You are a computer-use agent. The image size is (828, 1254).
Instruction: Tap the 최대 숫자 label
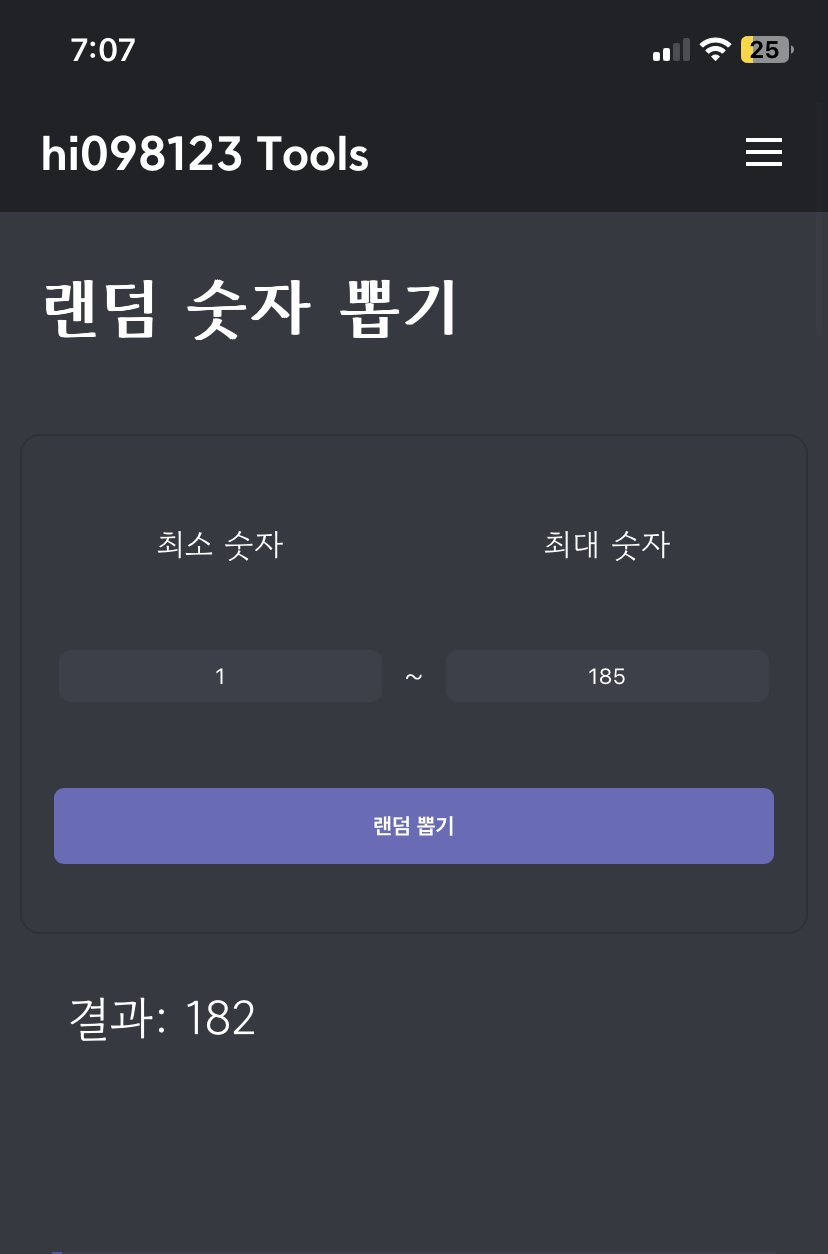click(607, 545)
